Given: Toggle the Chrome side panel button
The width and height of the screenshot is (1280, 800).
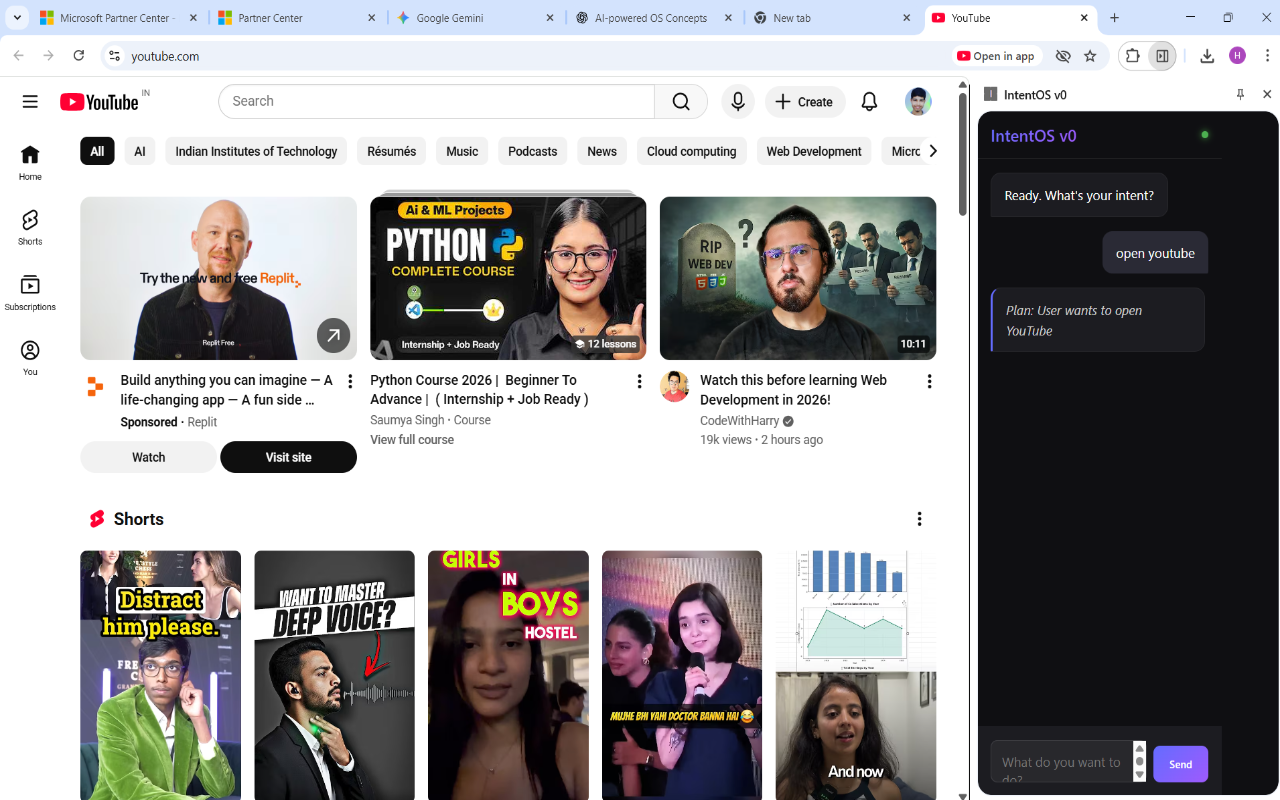Looking at the screenshot, I should point(1162,56).
